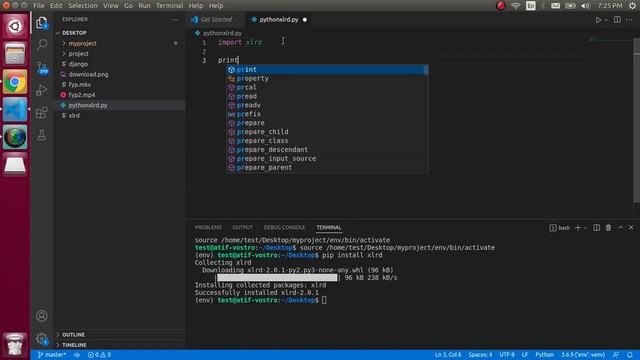Open the Explorer view in activity bar

pos(42,23)
